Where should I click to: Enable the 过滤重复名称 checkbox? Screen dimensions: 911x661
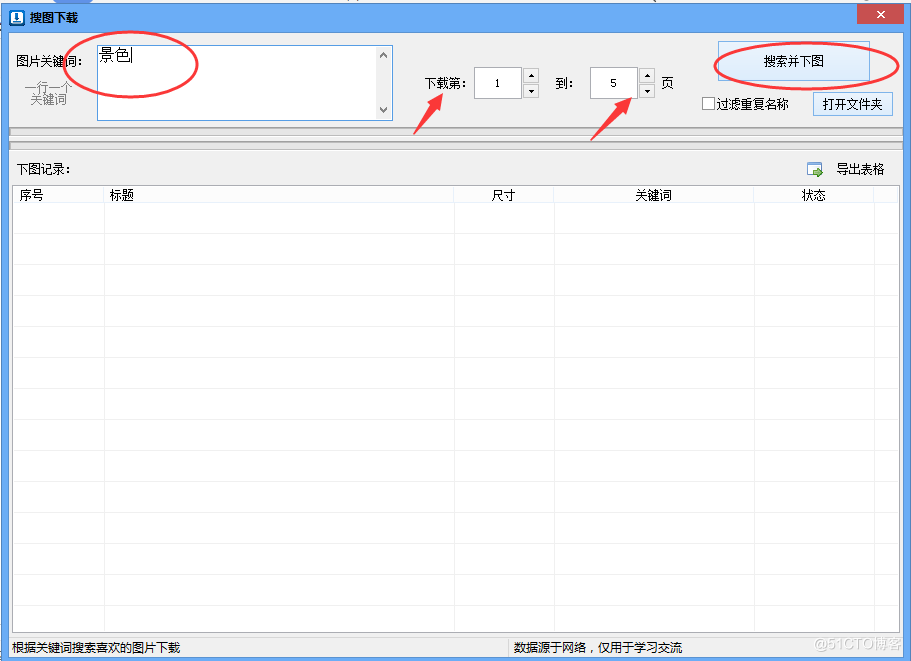click(708, 104)
